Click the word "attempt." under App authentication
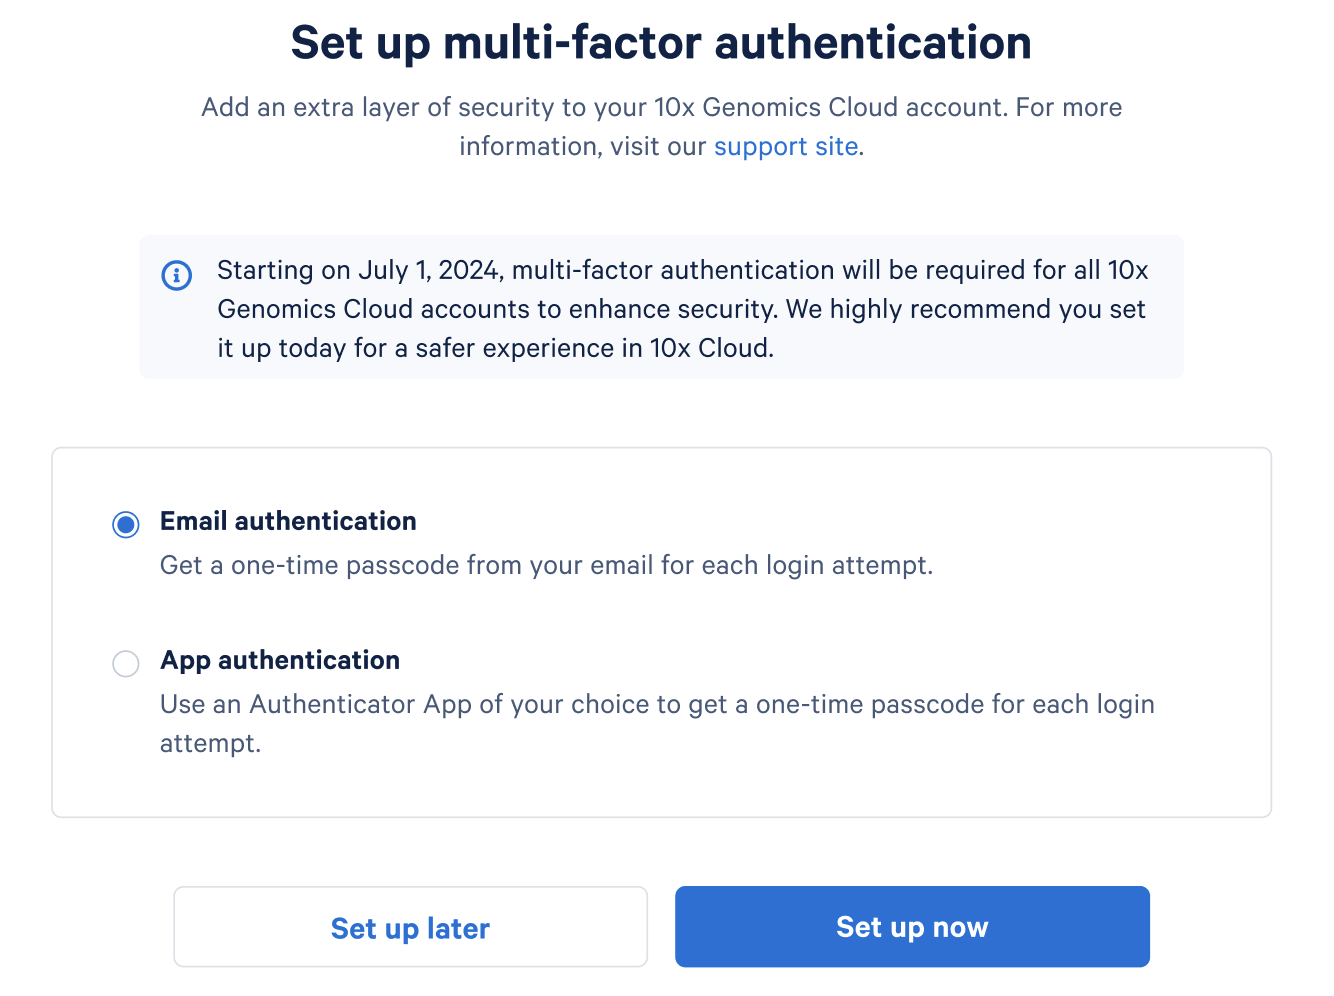This screenshot has height=996, width=1334. (210, 744)
